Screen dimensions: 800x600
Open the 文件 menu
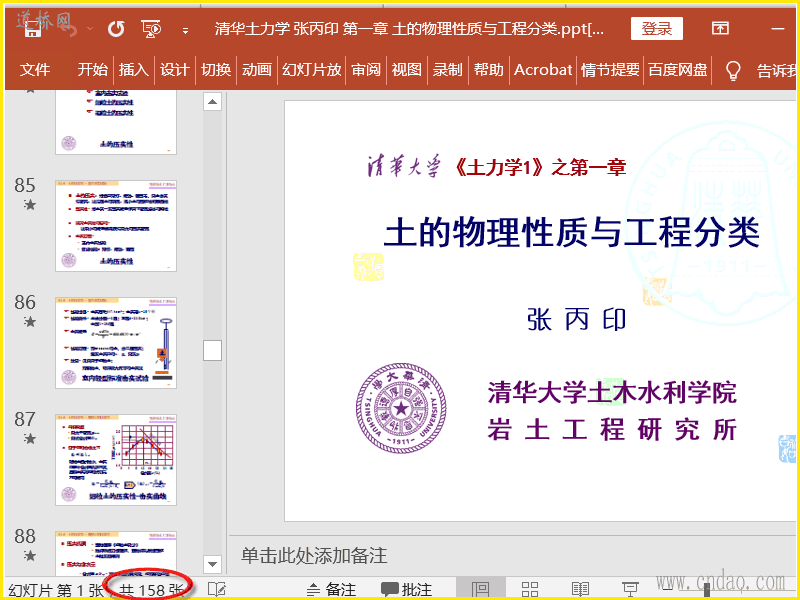click(x=35, y=70)
